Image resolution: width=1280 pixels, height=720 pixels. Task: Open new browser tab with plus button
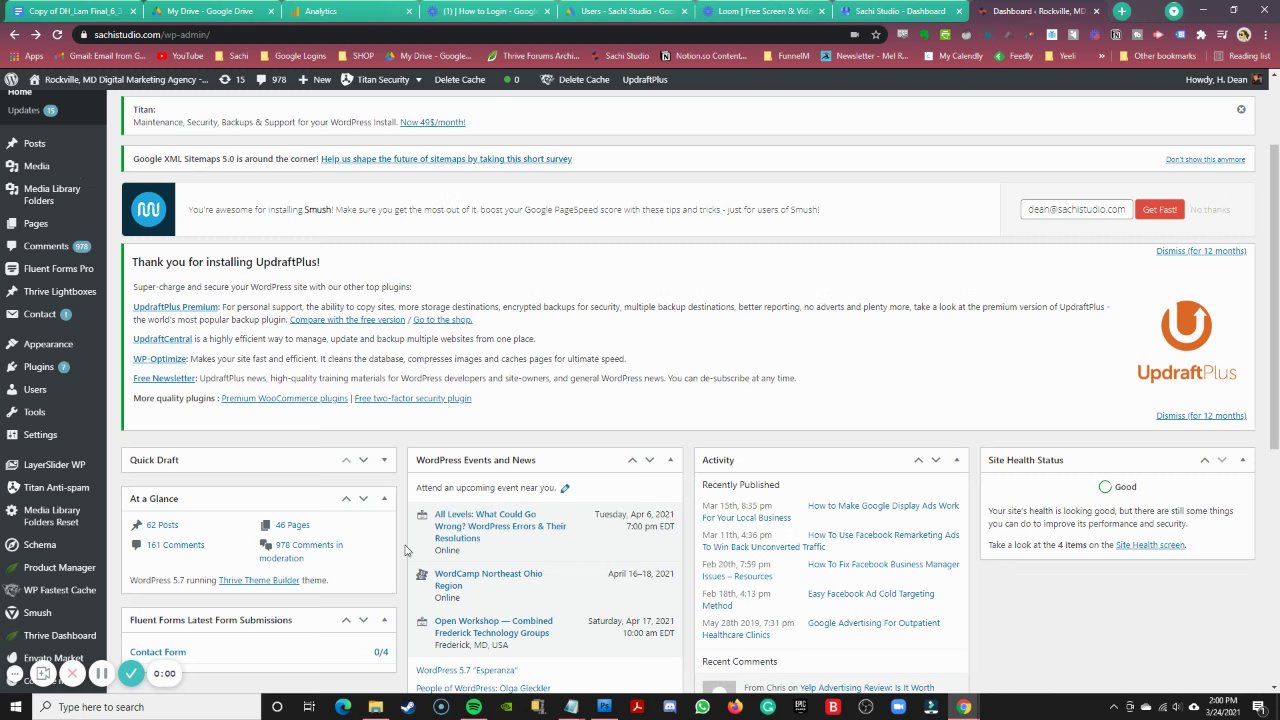coord(1121,11)
